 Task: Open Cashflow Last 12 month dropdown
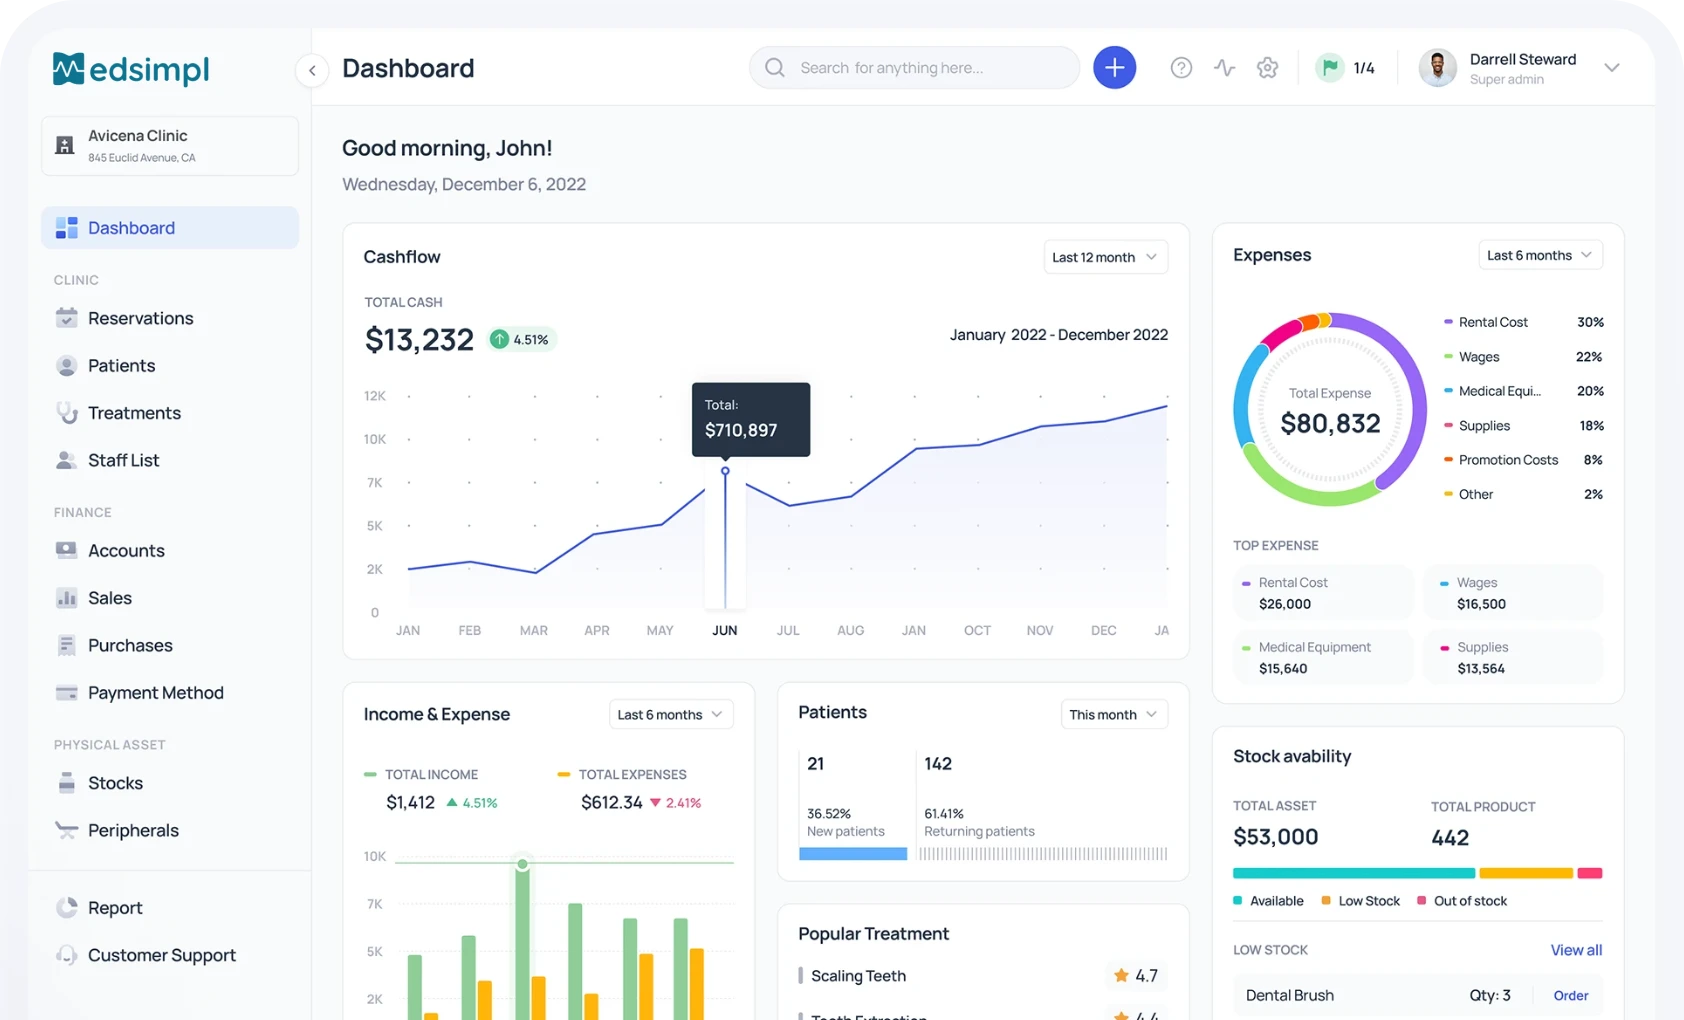[x=1105, y=257]
